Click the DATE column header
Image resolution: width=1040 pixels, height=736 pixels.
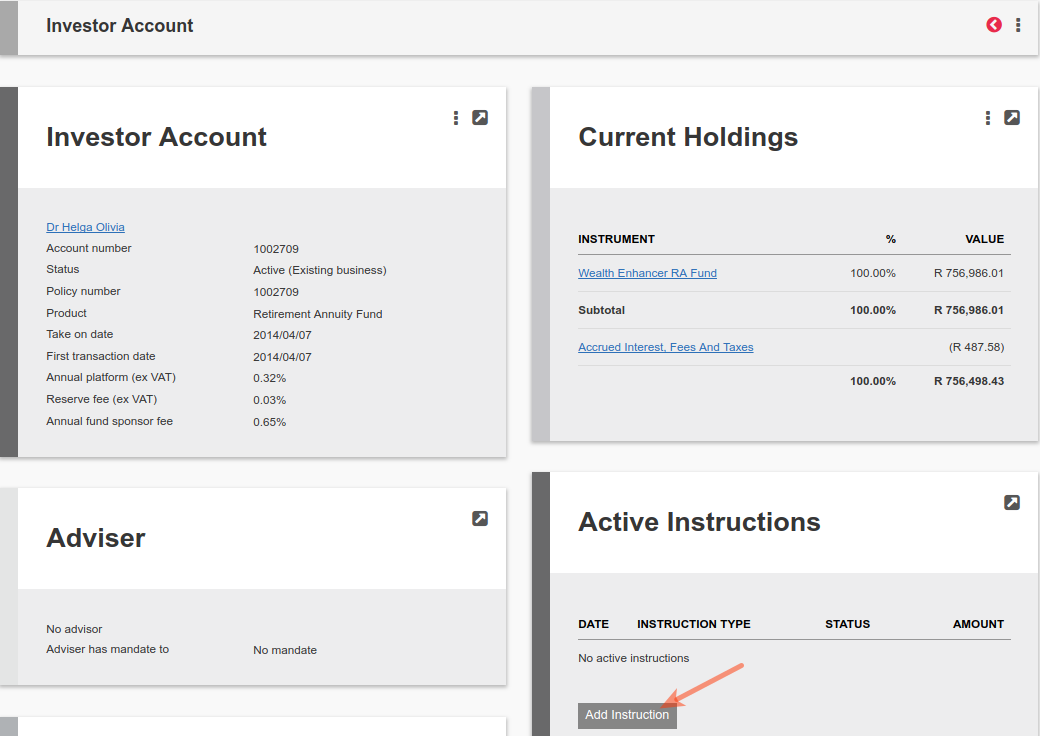(594, 625)
